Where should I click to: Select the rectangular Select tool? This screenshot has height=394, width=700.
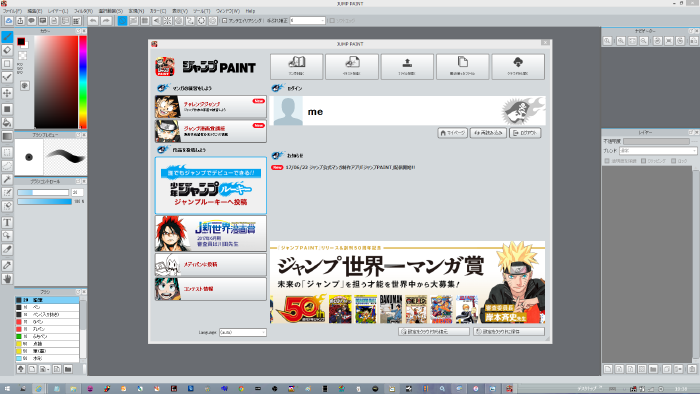tap(7, 152)
